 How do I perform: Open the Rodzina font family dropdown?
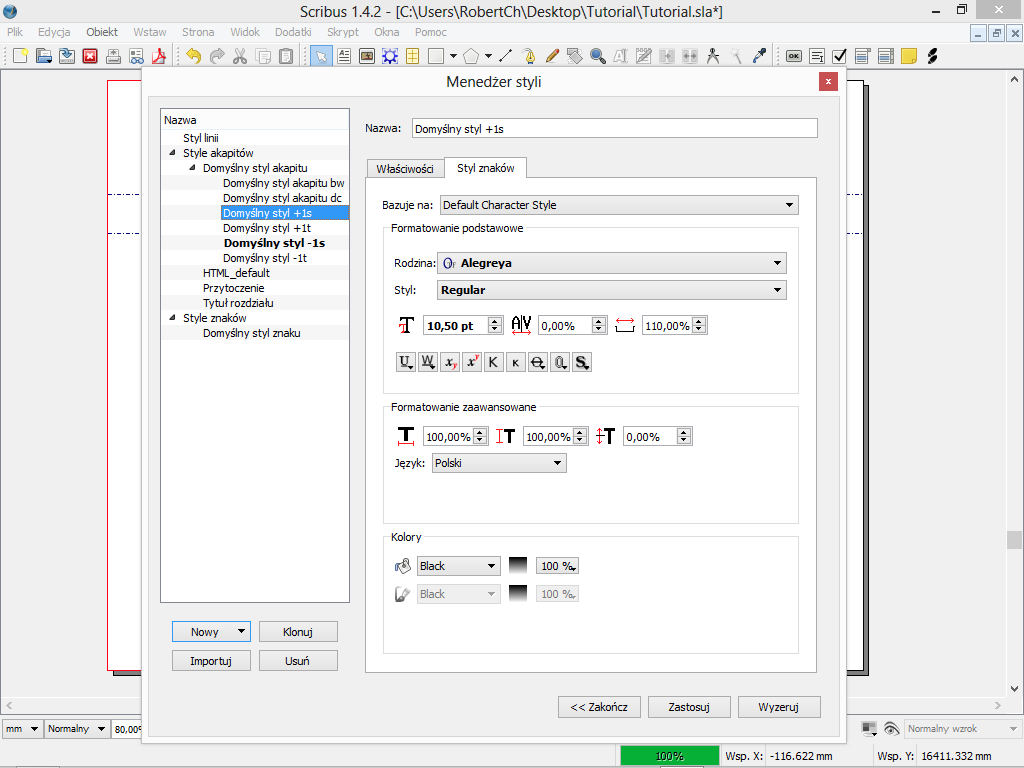(612, 263)
